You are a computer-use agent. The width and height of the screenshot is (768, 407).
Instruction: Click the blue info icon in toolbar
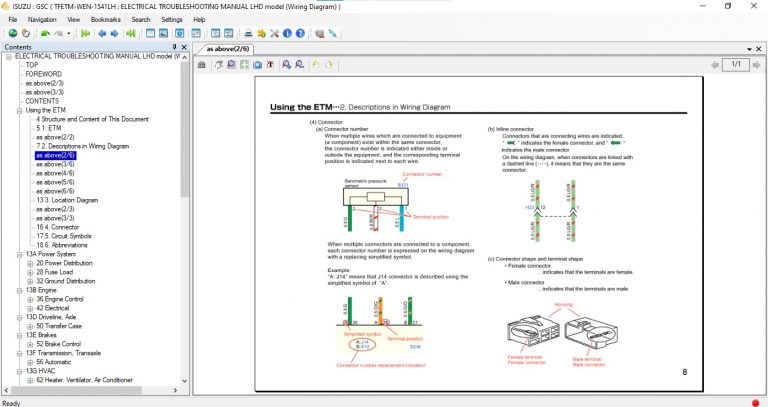coord(286,33)
